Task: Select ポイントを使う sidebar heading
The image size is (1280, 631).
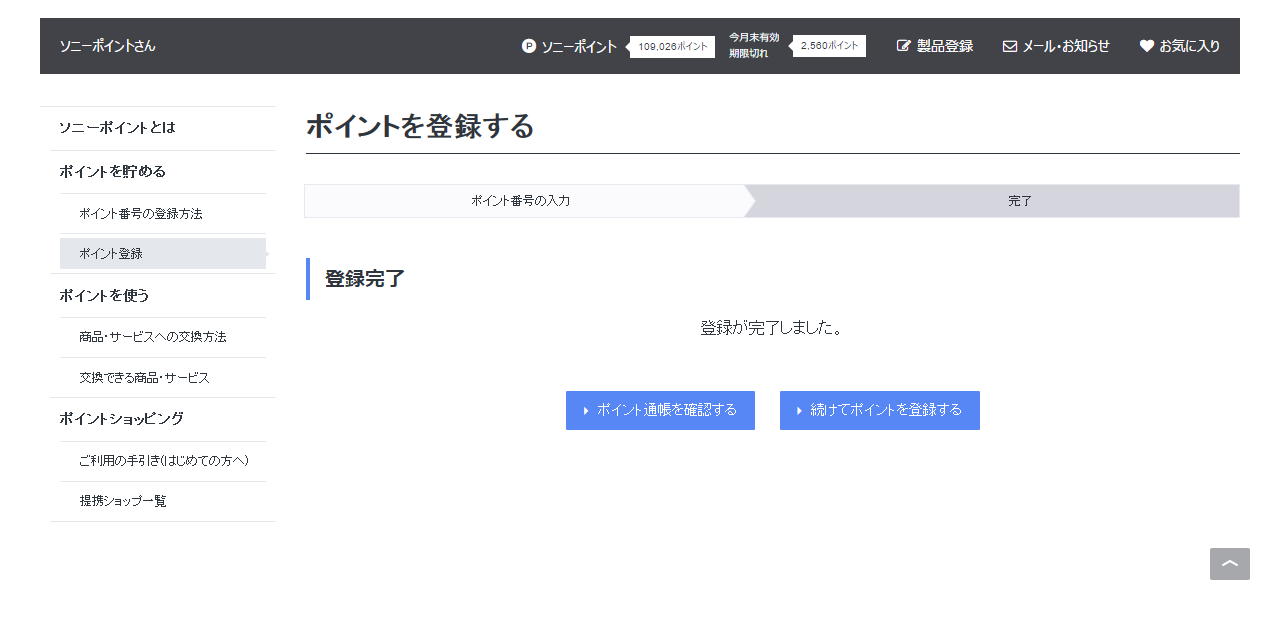Action: 104,296
